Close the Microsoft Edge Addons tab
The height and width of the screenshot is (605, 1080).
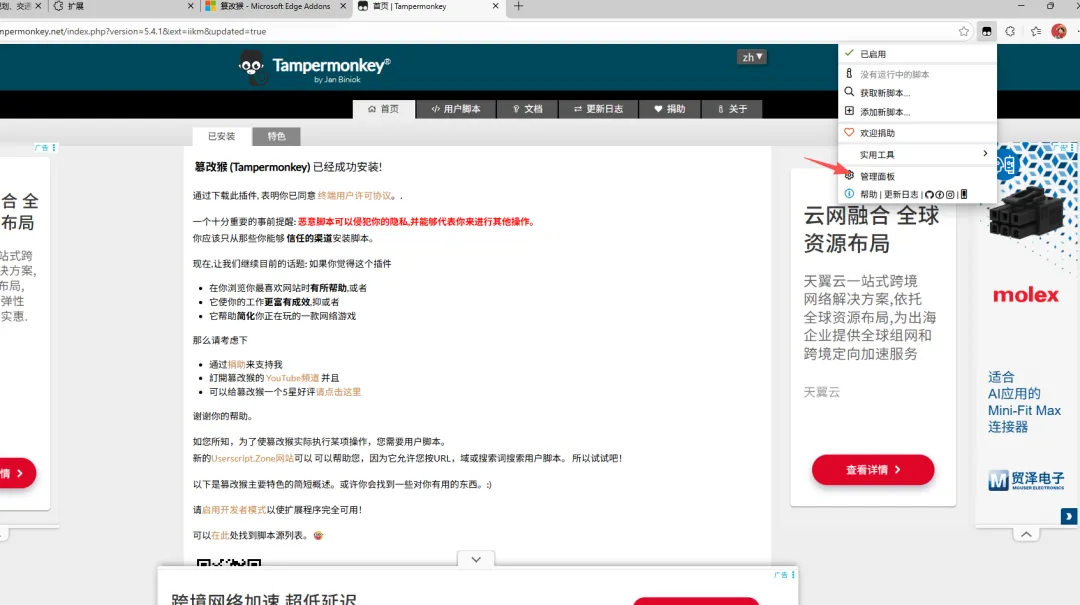click(x=343, y=6)
